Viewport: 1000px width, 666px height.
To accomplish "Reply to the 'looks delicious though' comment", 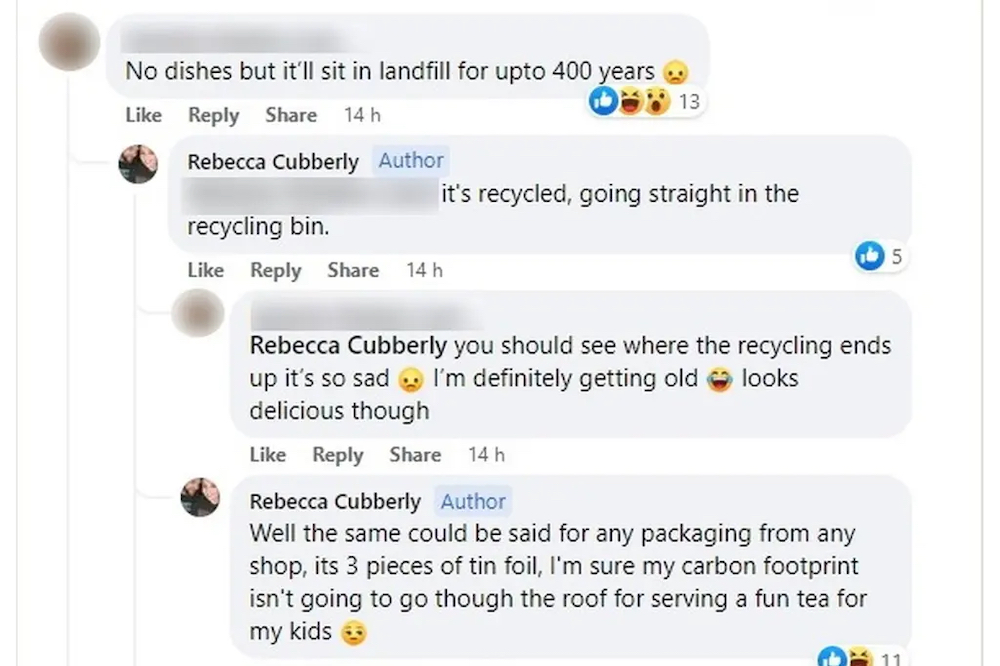I will pos(337,455).
